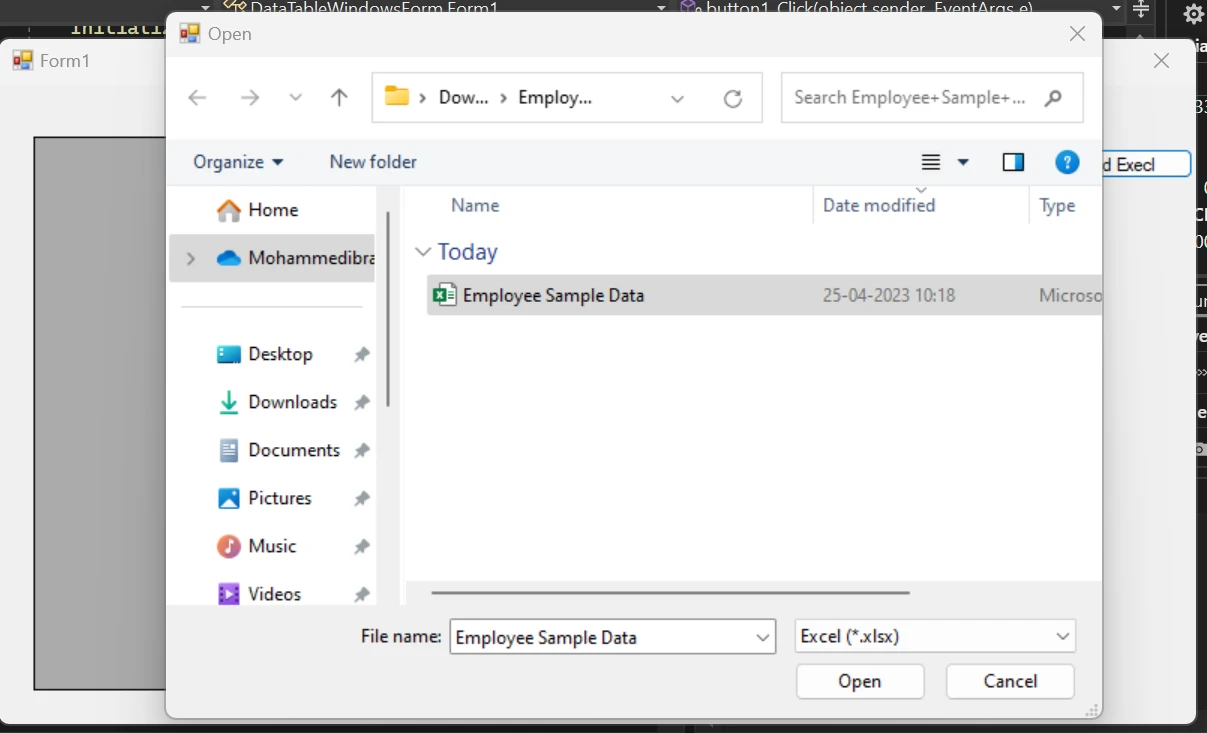Select the Employee Sample Data Excel file
The height and width of the screenshot is (733, 1207).
[x=553, y=296]
